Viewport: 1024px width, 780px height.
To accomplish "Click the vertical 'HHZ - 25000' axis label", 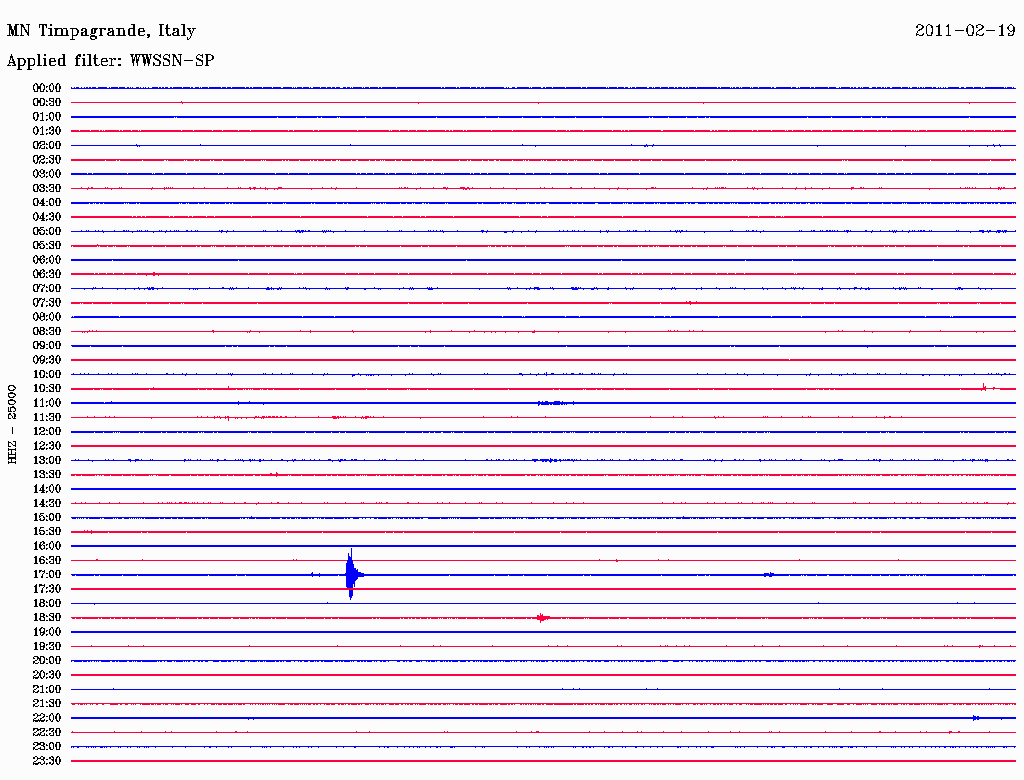I will pos(12,424).
